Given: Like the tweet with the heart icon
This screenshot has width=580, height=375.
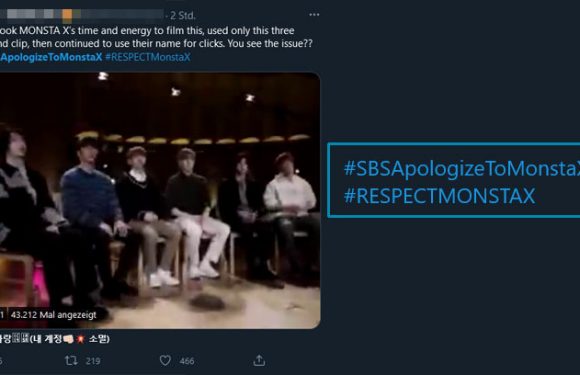Looking at the screenshot, I should pos(165,361).
